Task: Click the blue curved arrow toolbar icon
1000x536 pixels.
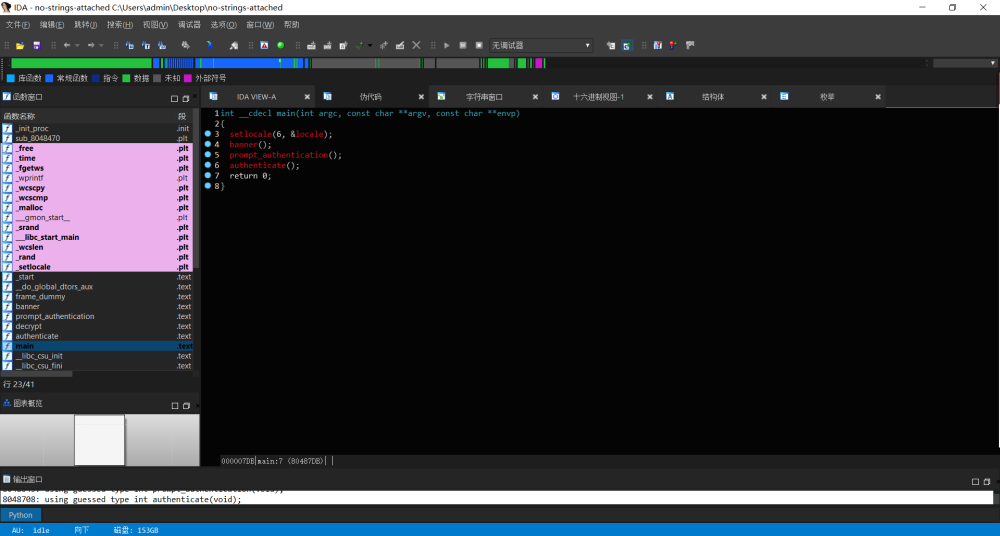Action: point(209,45)
